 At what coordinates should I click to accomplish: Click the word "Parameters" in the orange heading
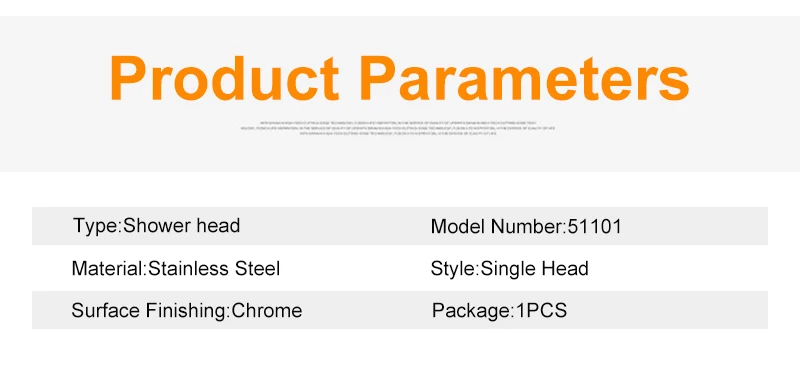pyautogui.click(x=525, y=78)
